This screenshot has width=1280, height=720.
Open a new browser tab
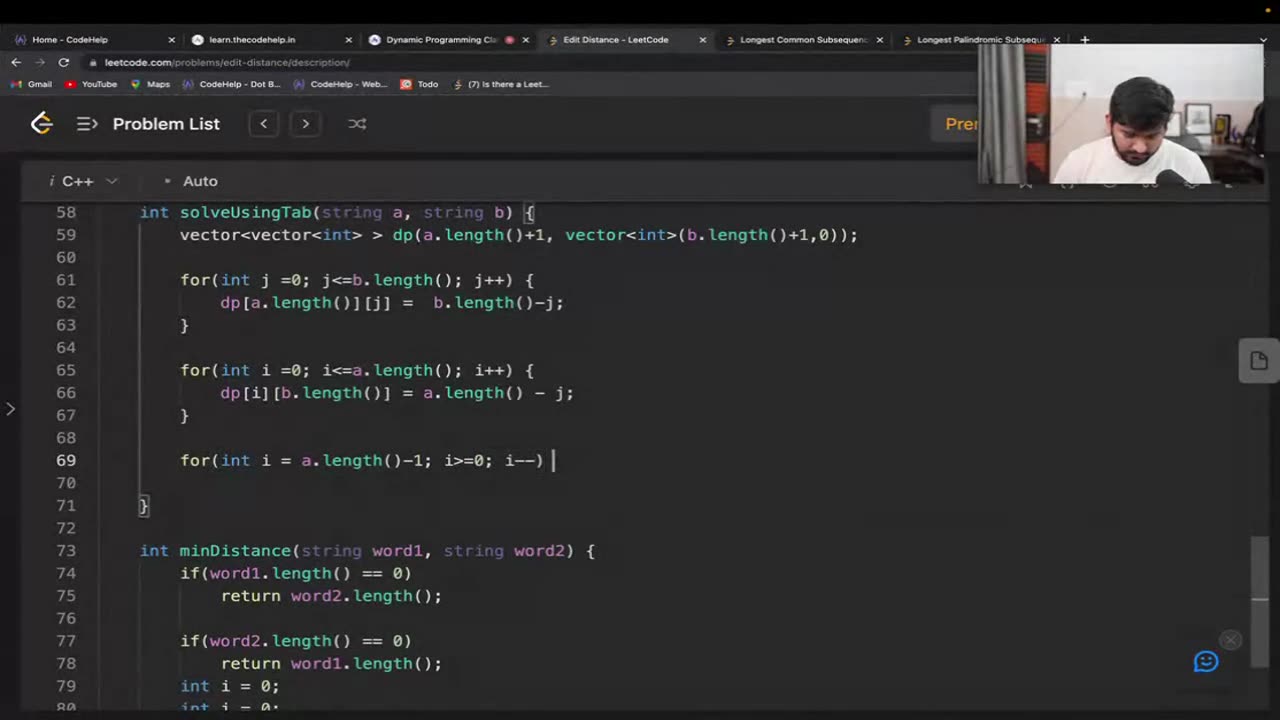pyautogui.click(x=1085, y=40)
